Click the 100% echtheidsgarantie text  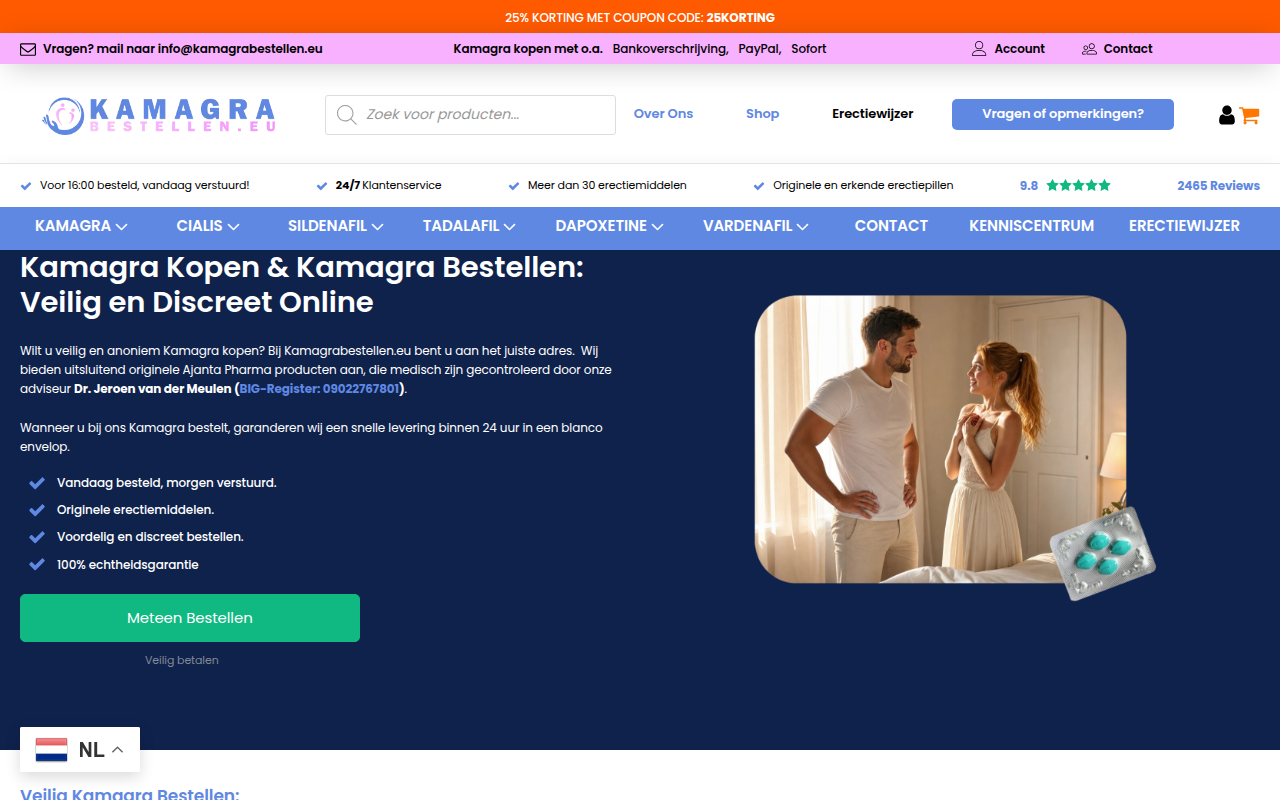[x=128, y=565]
